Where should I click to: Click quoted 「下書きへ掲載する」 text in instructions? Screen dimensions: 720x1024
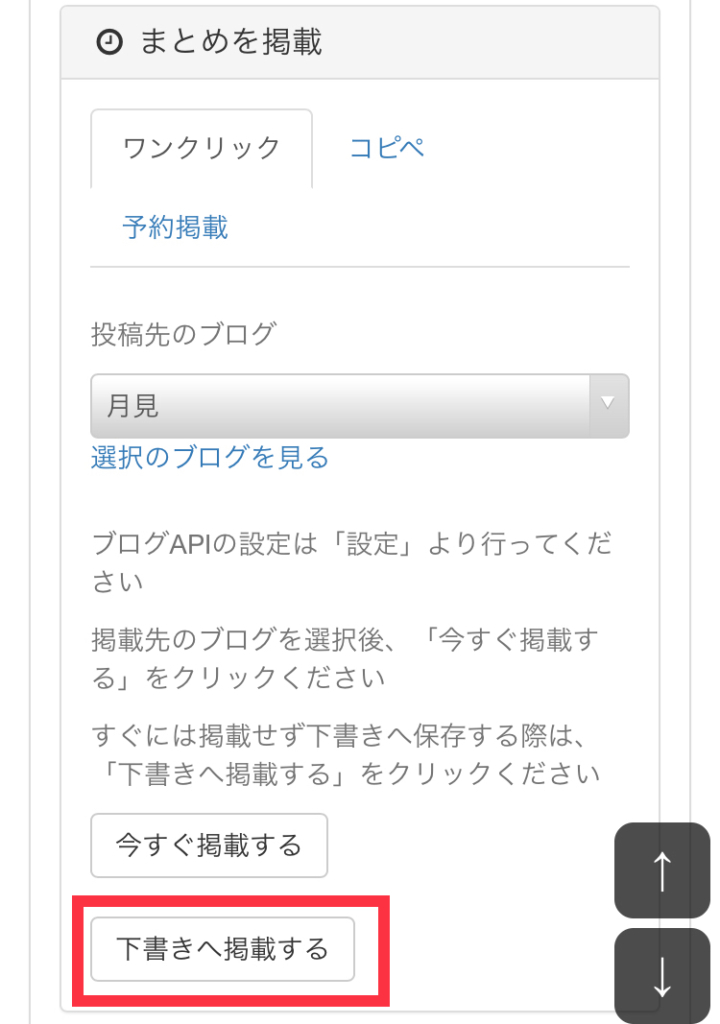225,773
